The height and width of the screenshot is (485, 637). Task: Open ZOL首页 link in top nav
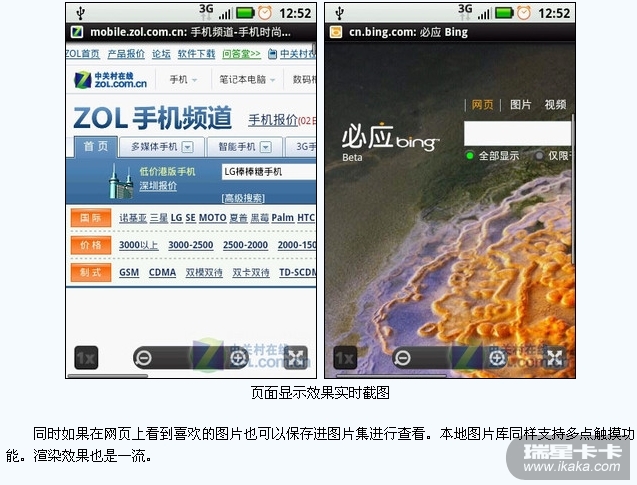82,54
